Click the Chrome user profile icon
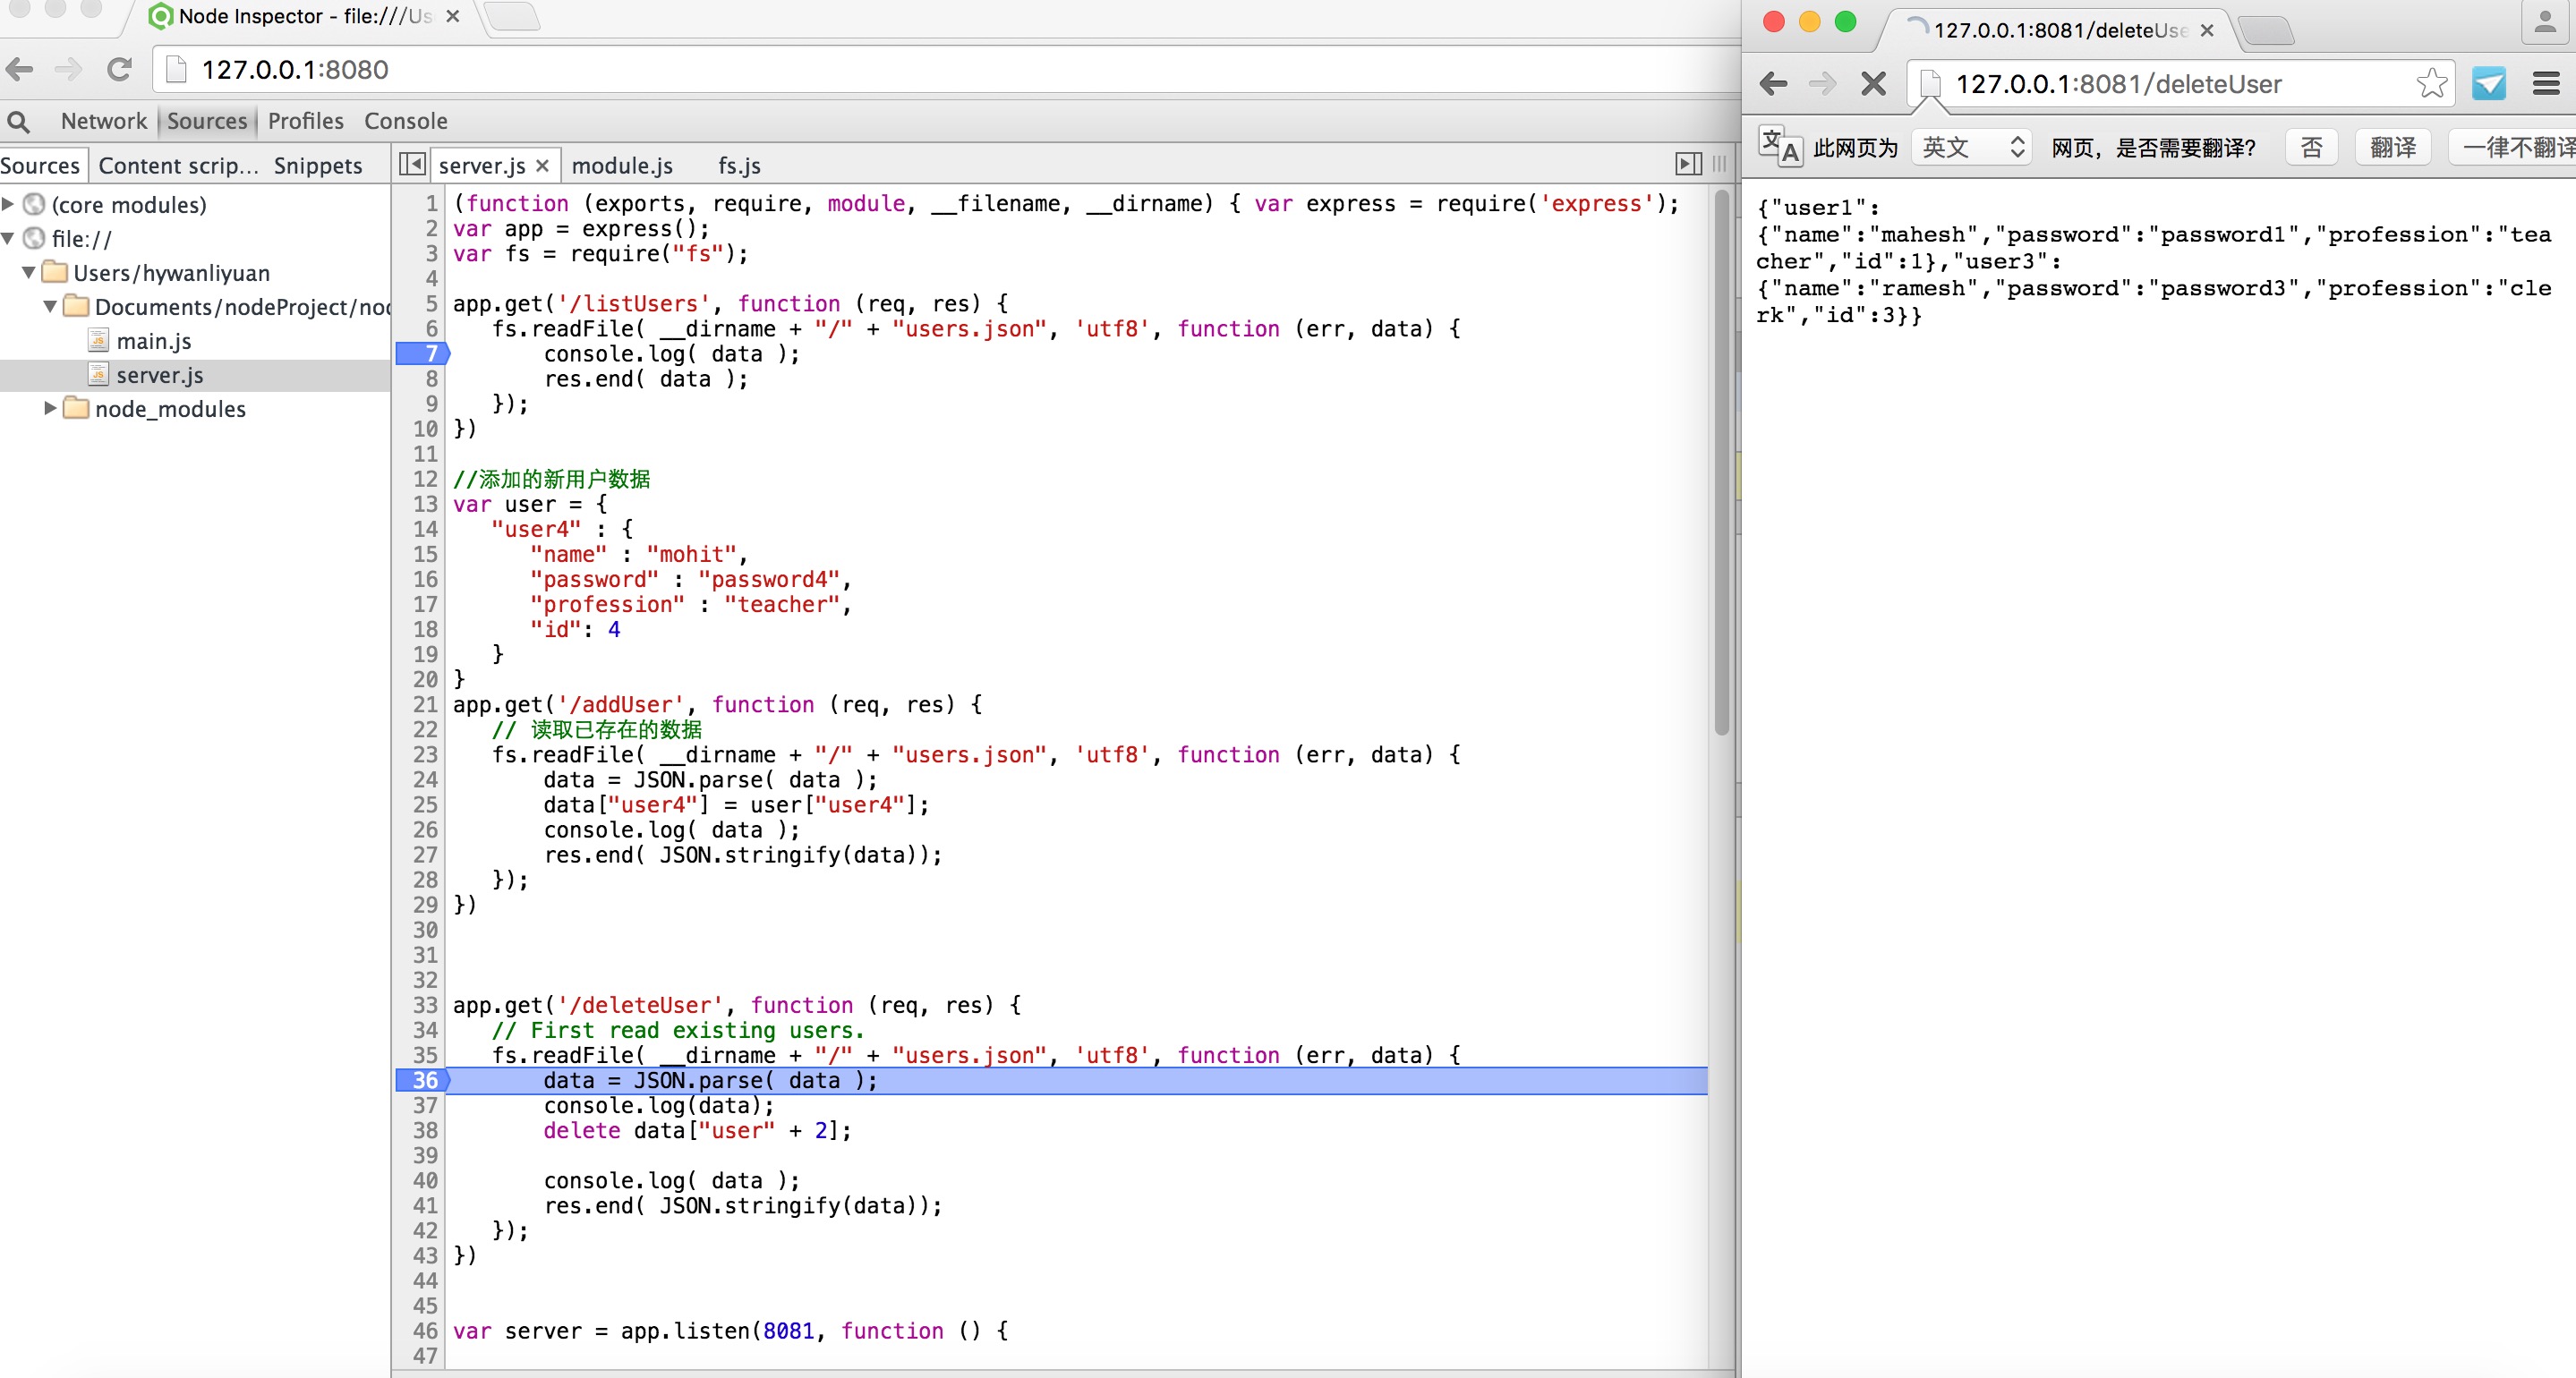The image size is (2576, 1378). coord(2545,22)
